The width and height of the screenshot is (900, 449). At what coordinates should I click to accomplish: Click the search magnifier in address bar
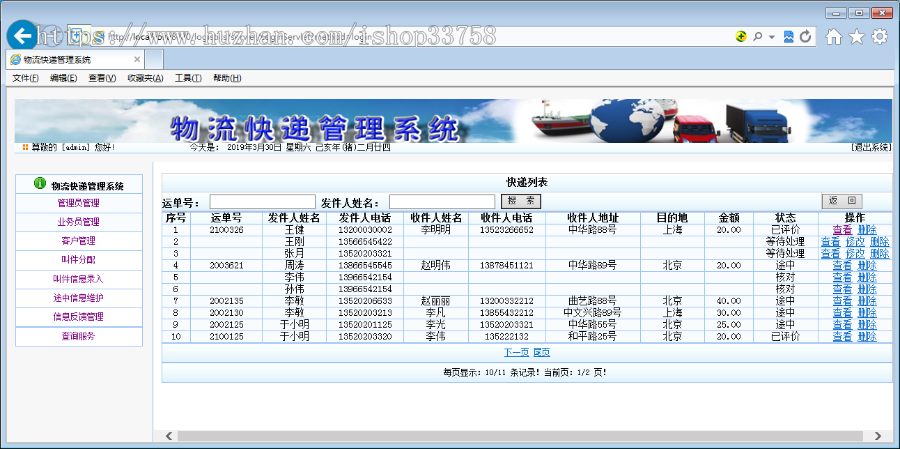click(757, 37)
